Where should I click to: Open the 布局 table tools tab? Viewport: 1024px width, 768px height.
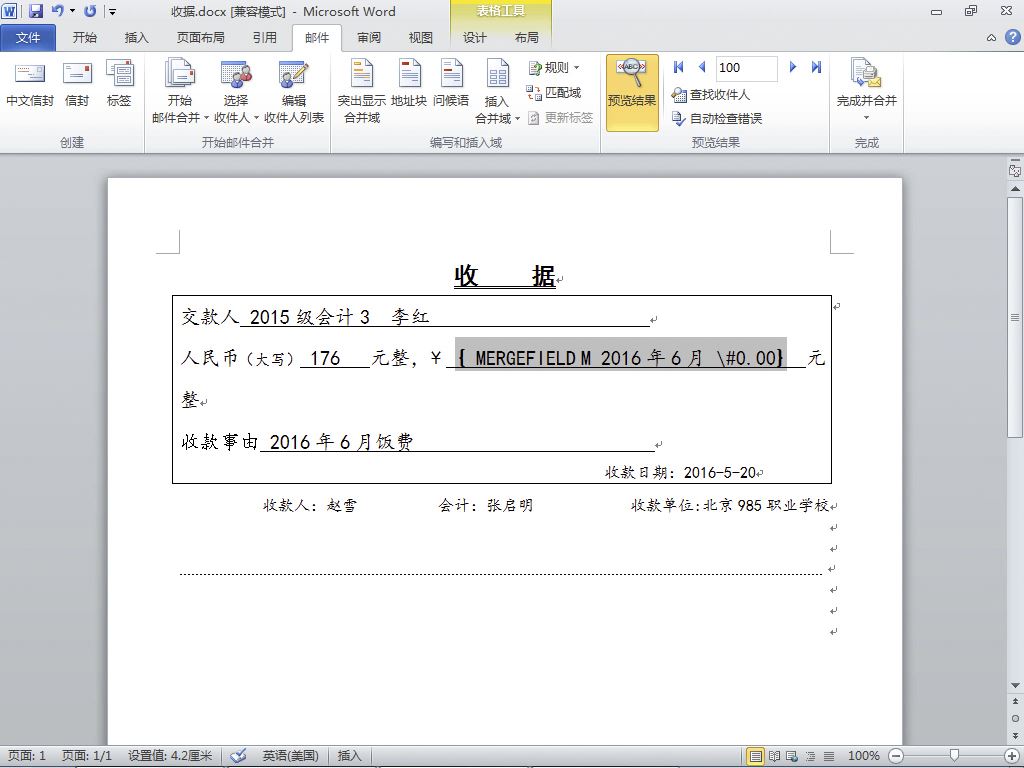point(526,38)
